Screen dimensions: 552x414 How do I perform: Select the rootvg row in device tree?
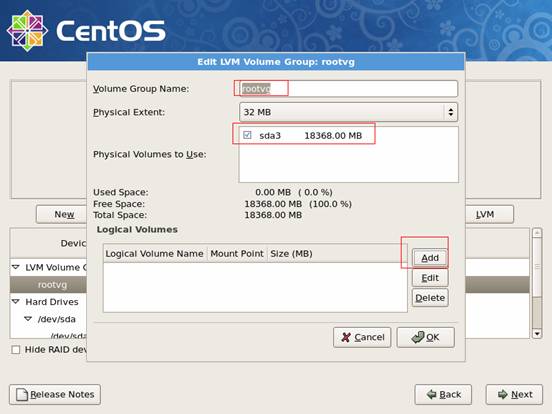pyautogui.click(x=49, y=284)
